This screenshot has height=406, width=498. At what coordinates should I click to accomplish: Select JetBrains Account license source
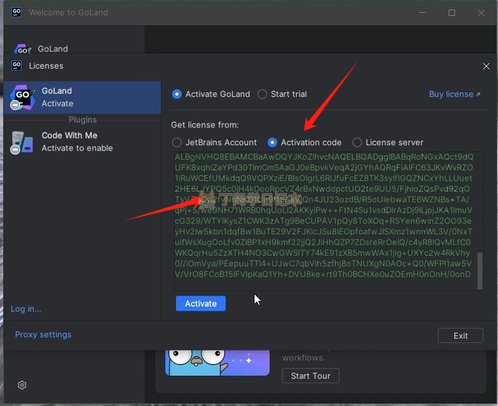click(177, 143)
